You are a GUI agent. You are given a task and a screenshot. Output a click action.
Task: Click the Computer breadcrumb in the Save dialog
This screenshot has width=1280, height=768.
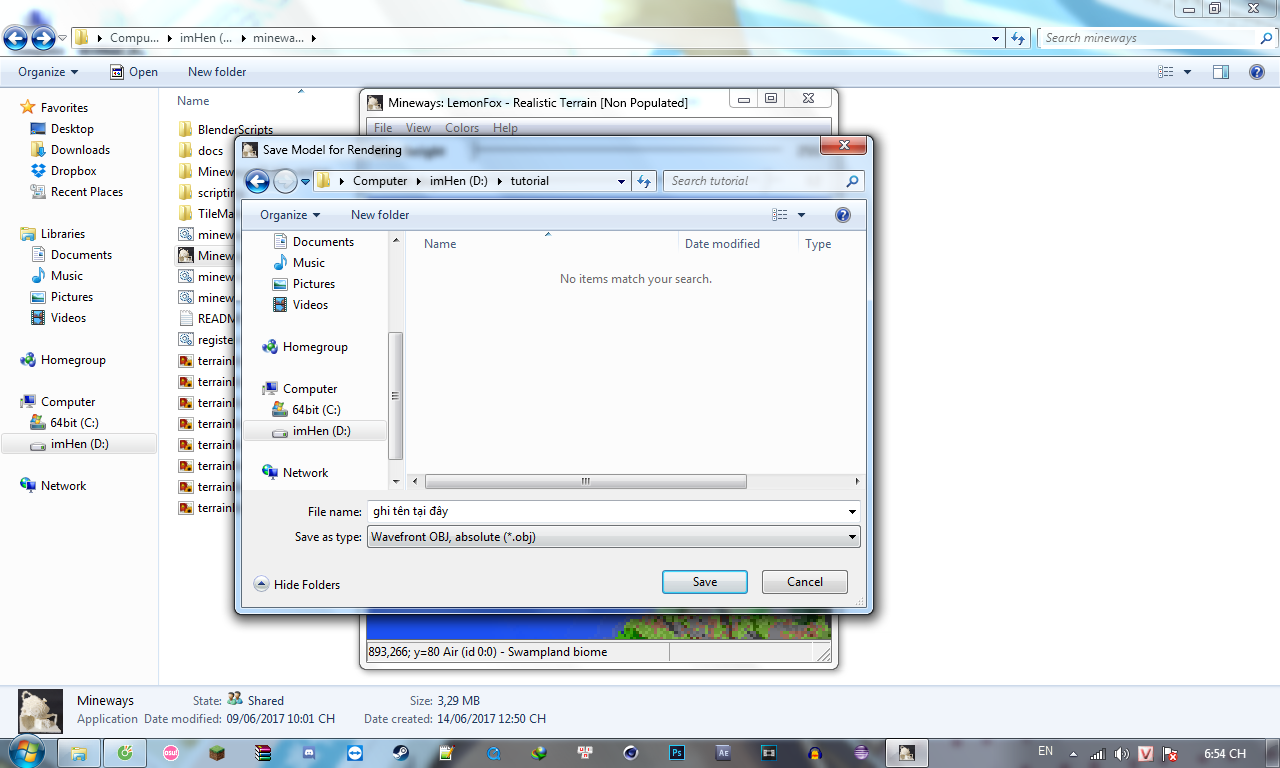[380, 181]
